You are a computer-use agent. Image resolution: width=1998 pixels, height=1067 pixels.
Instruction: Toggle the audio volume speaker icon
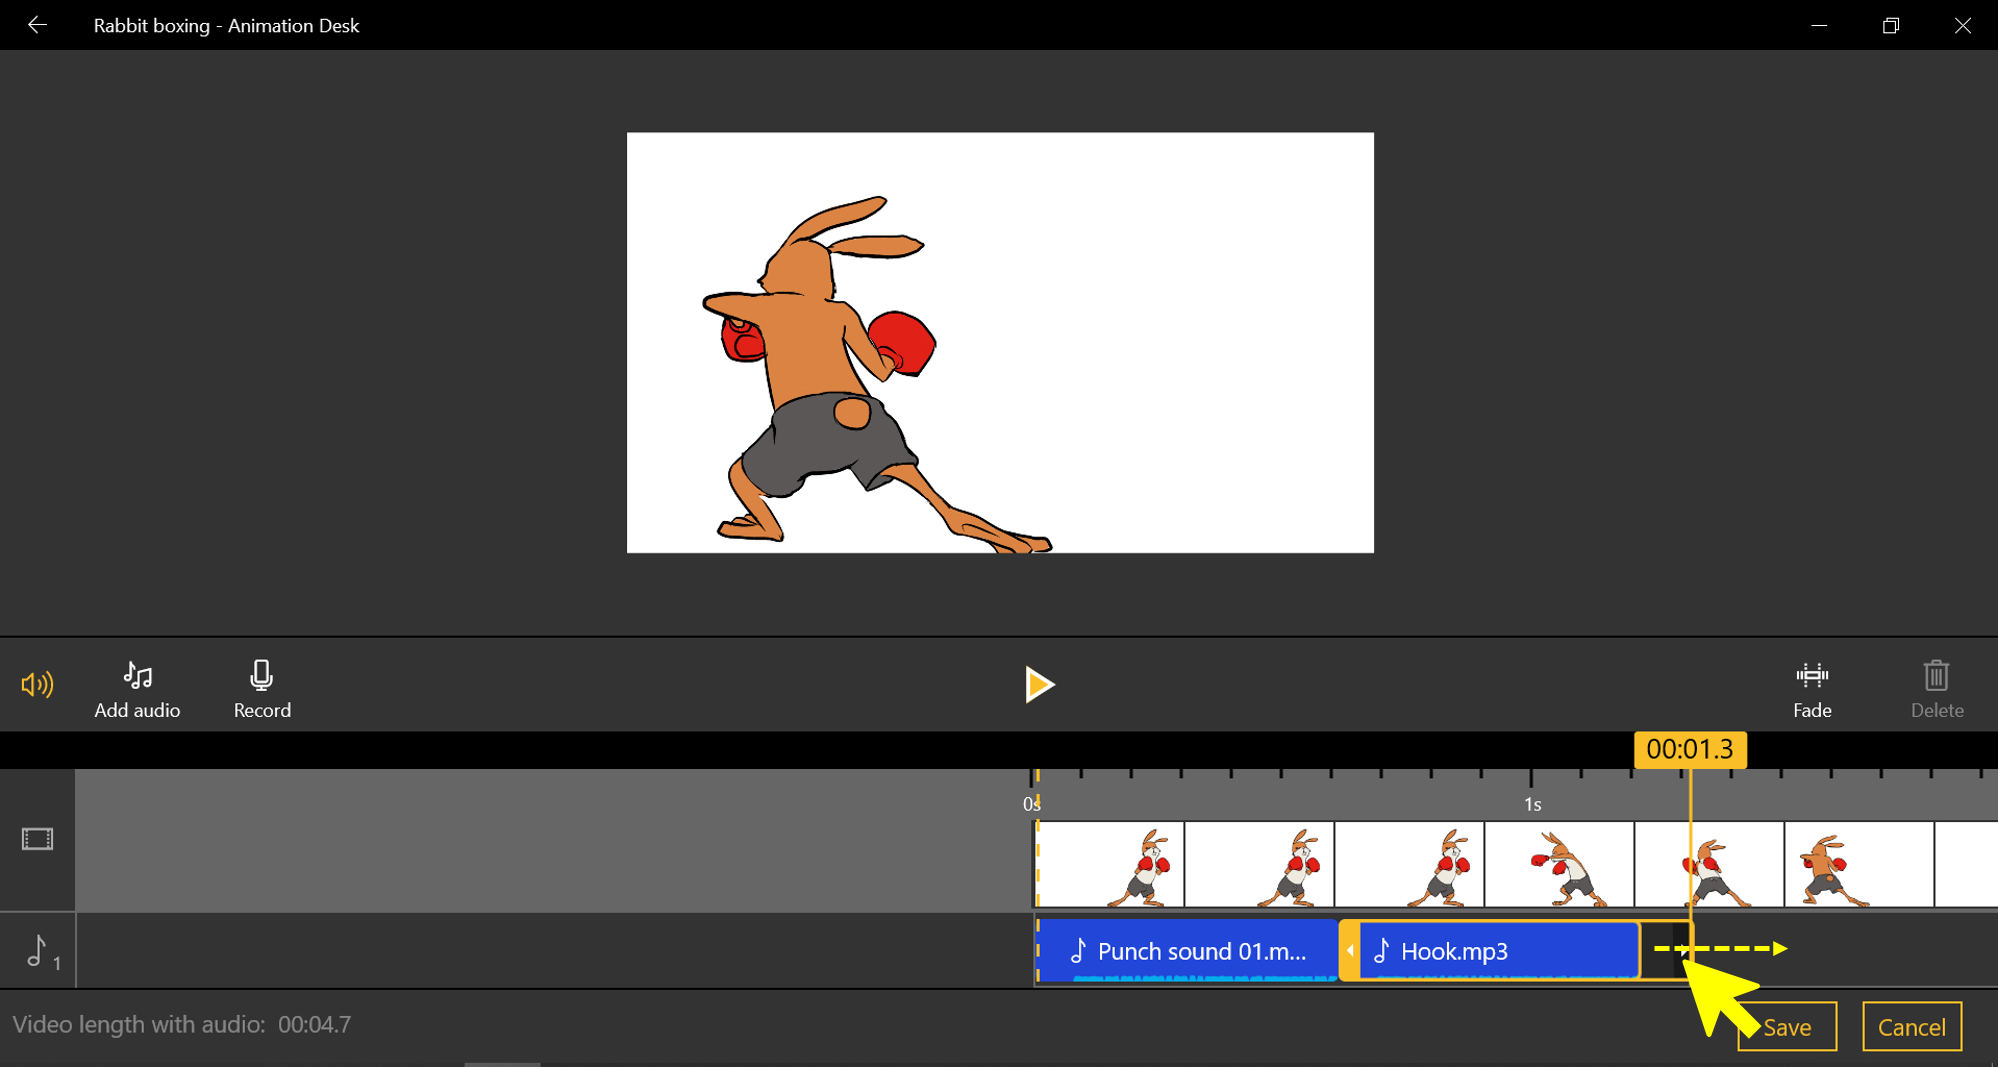coord(37,684)
